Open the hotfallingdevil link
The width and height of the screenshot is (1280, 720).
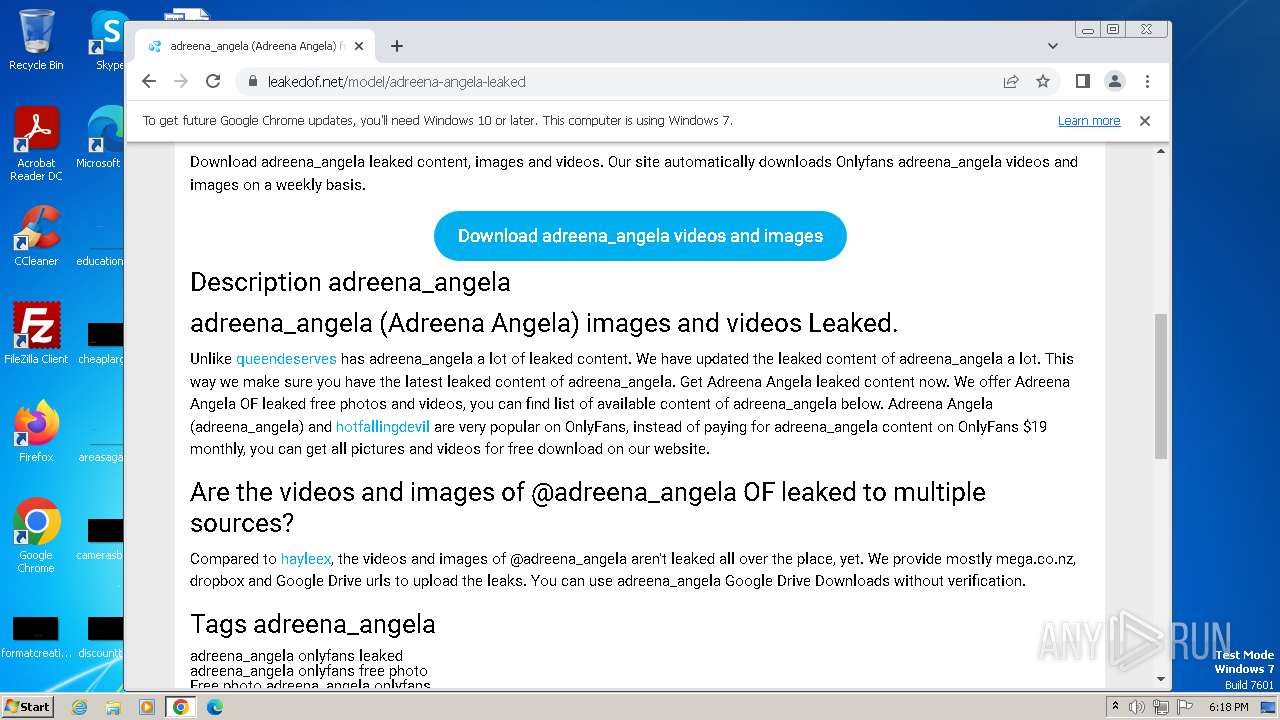(383, 427)
